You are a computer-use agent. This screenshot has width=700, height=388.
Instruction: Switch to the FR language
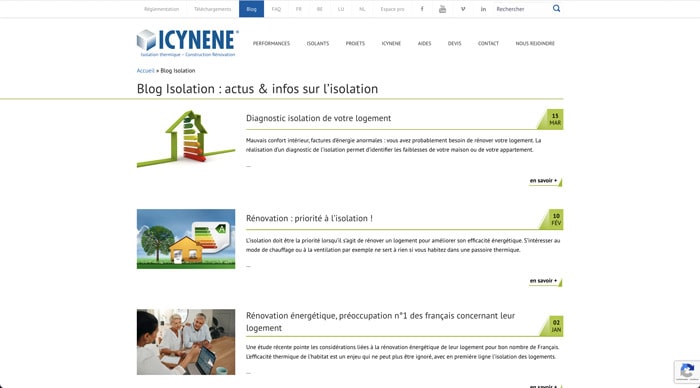pyautogui.click(x=299, y=9)
